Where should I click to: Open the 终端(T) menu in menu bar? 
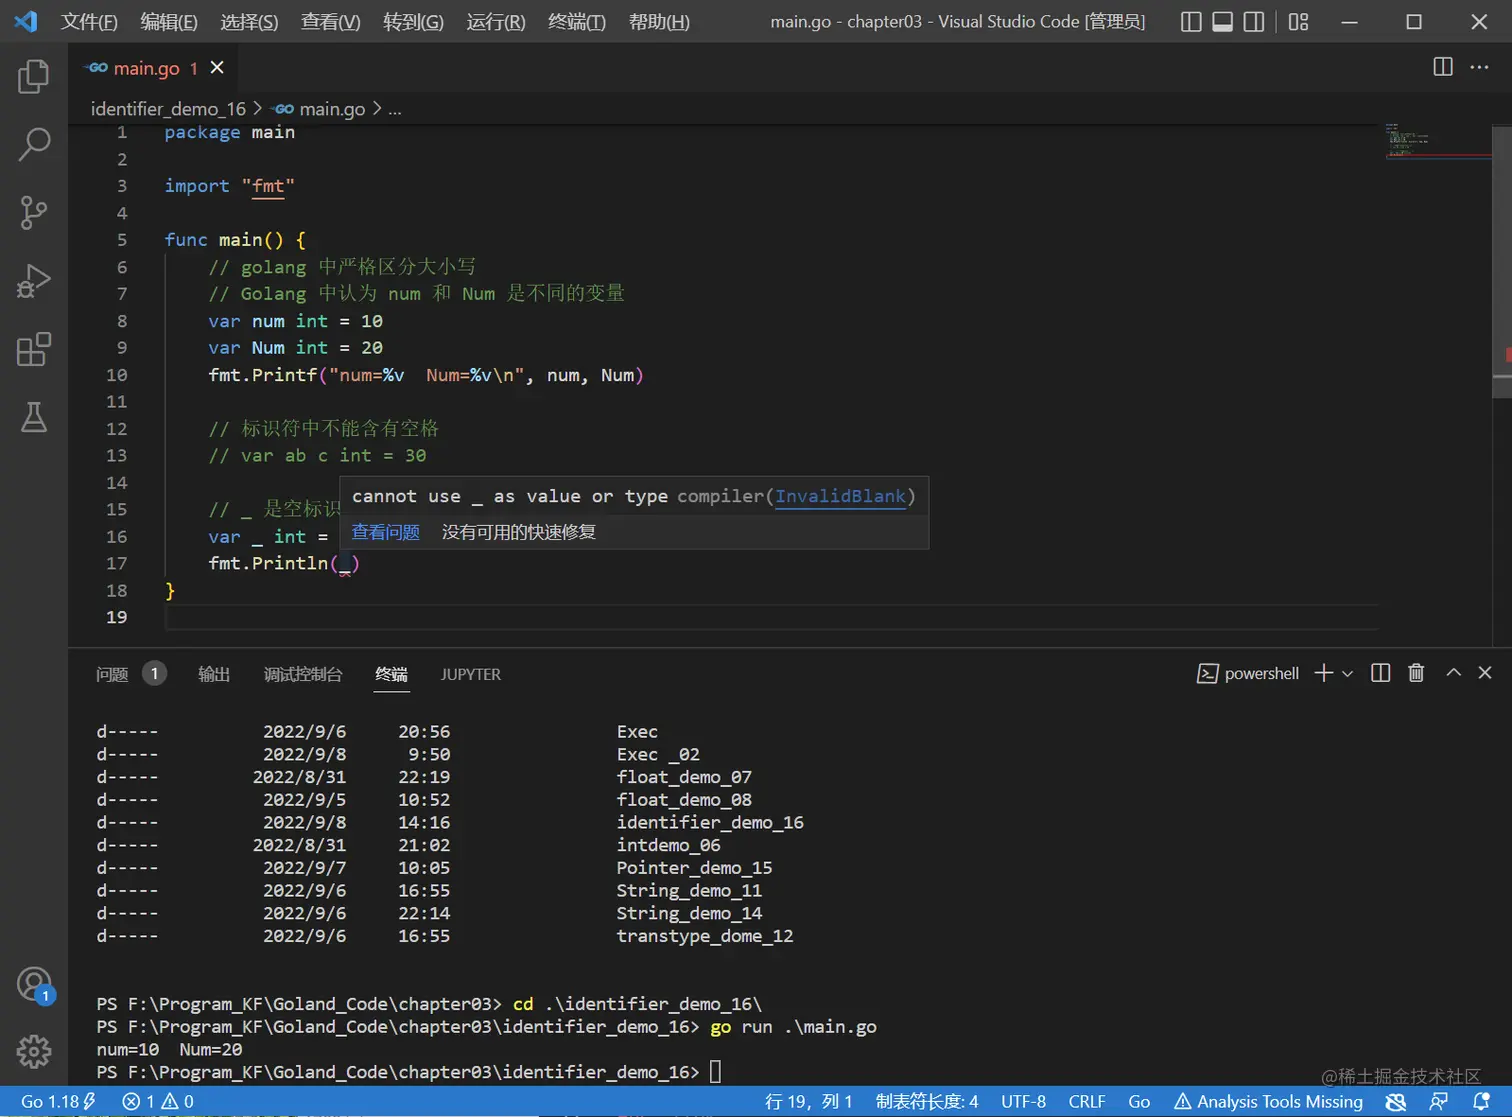[x=576, y=22]
